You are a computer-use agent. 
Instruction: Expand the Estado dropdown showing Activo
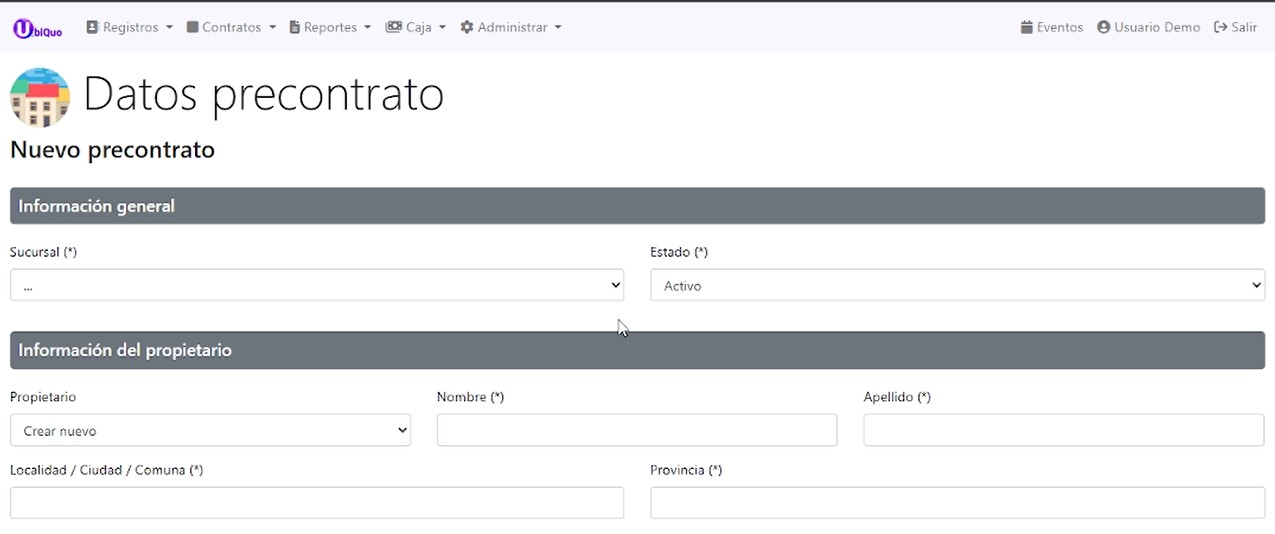tap(957, 285)
